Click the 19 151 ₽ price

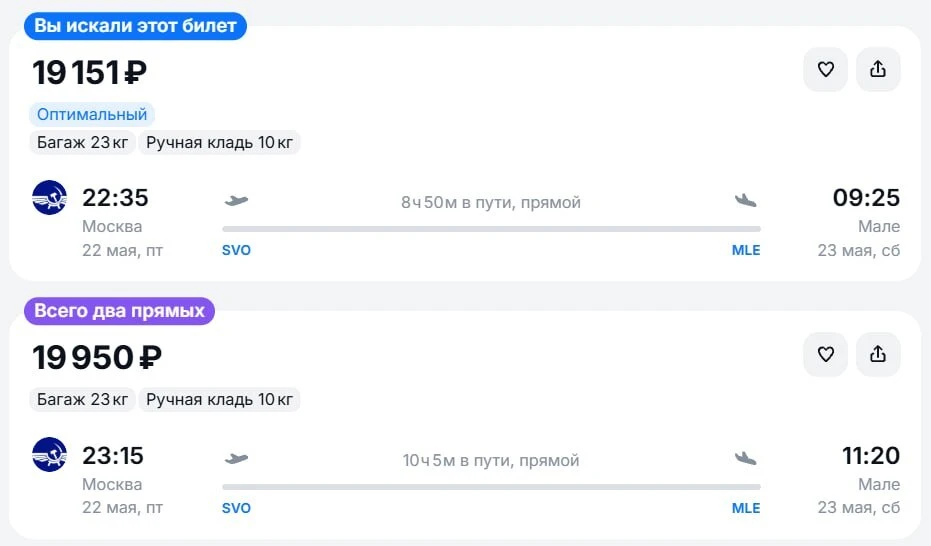coord(90,72)
